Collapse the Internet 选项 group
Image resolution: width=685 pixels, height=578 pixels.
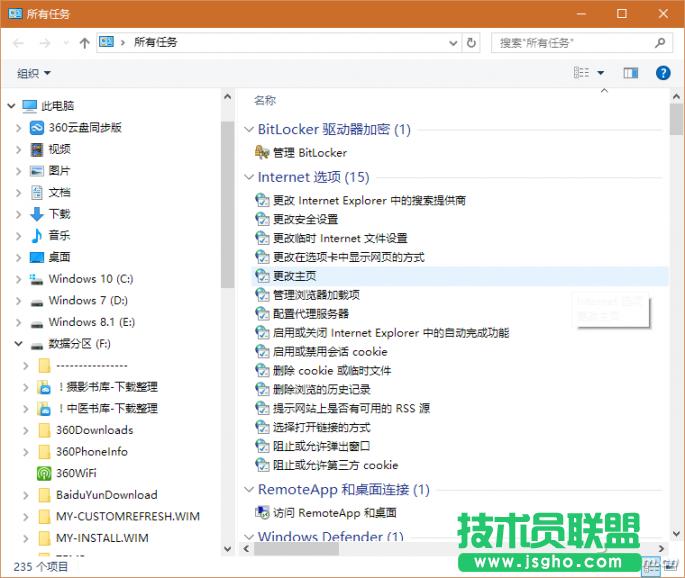click(249, 178)
